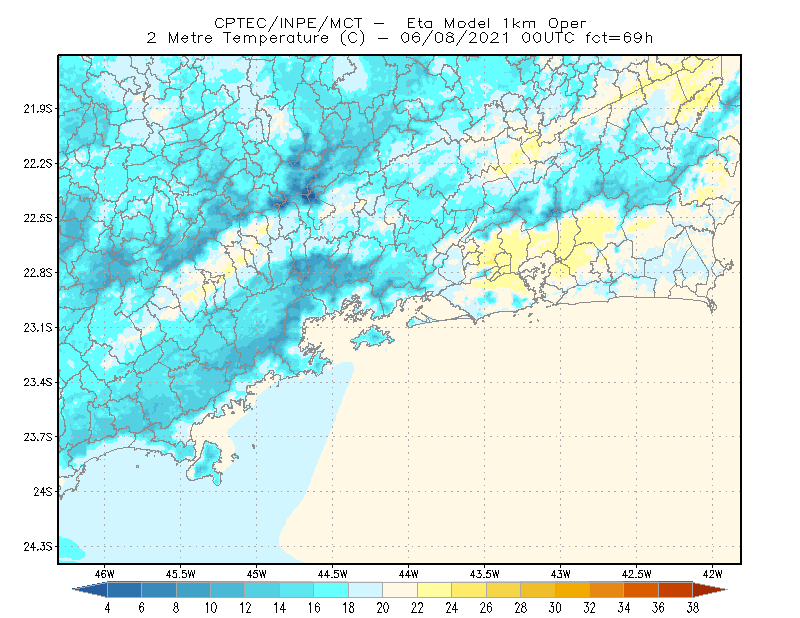This screenshot has height=618, width=800.
Task: Click the golden 26-28 colorbar swatch
Action: pos(504,590)
